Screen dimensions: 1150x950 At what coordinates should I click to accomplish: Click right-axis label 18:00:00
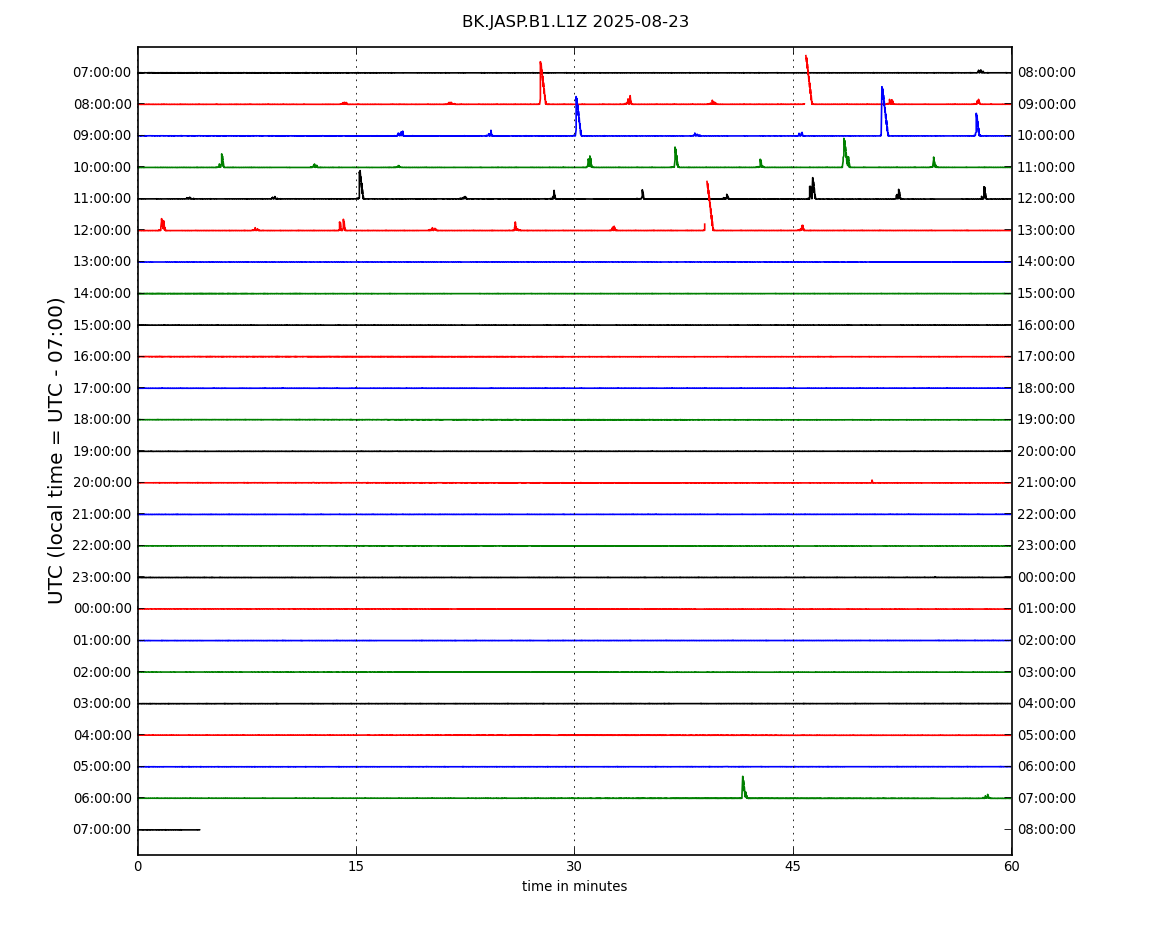pyautogui.click(x=1047, y=388)
